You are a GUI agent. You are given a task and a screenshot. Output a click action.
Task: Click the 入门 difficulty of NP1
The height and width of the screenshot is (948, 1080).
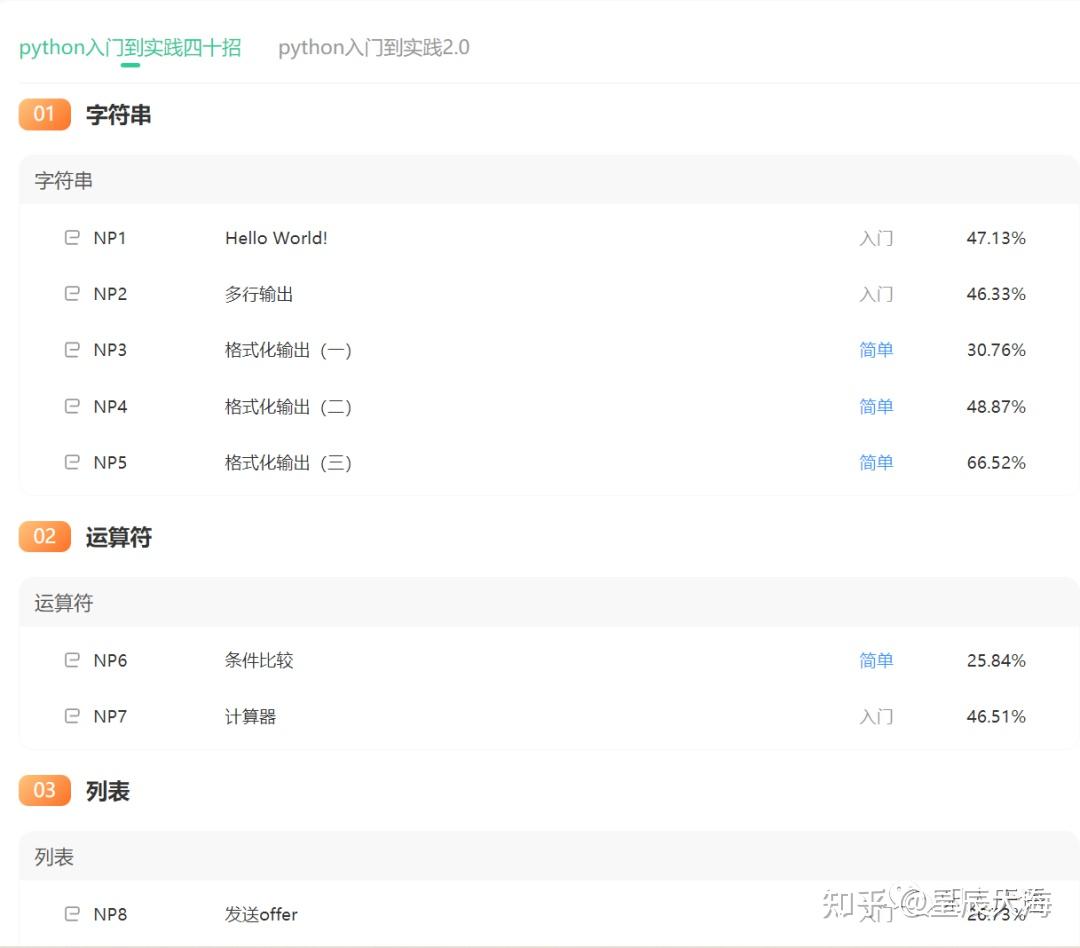tap(876, 238)
